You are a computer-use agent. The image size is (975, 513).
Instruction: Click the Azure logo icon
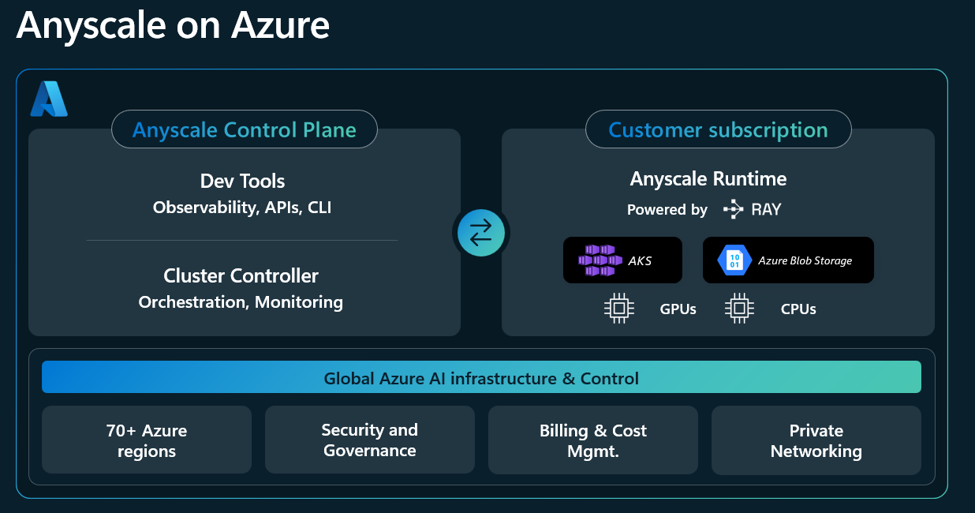[x=49, y=99]
